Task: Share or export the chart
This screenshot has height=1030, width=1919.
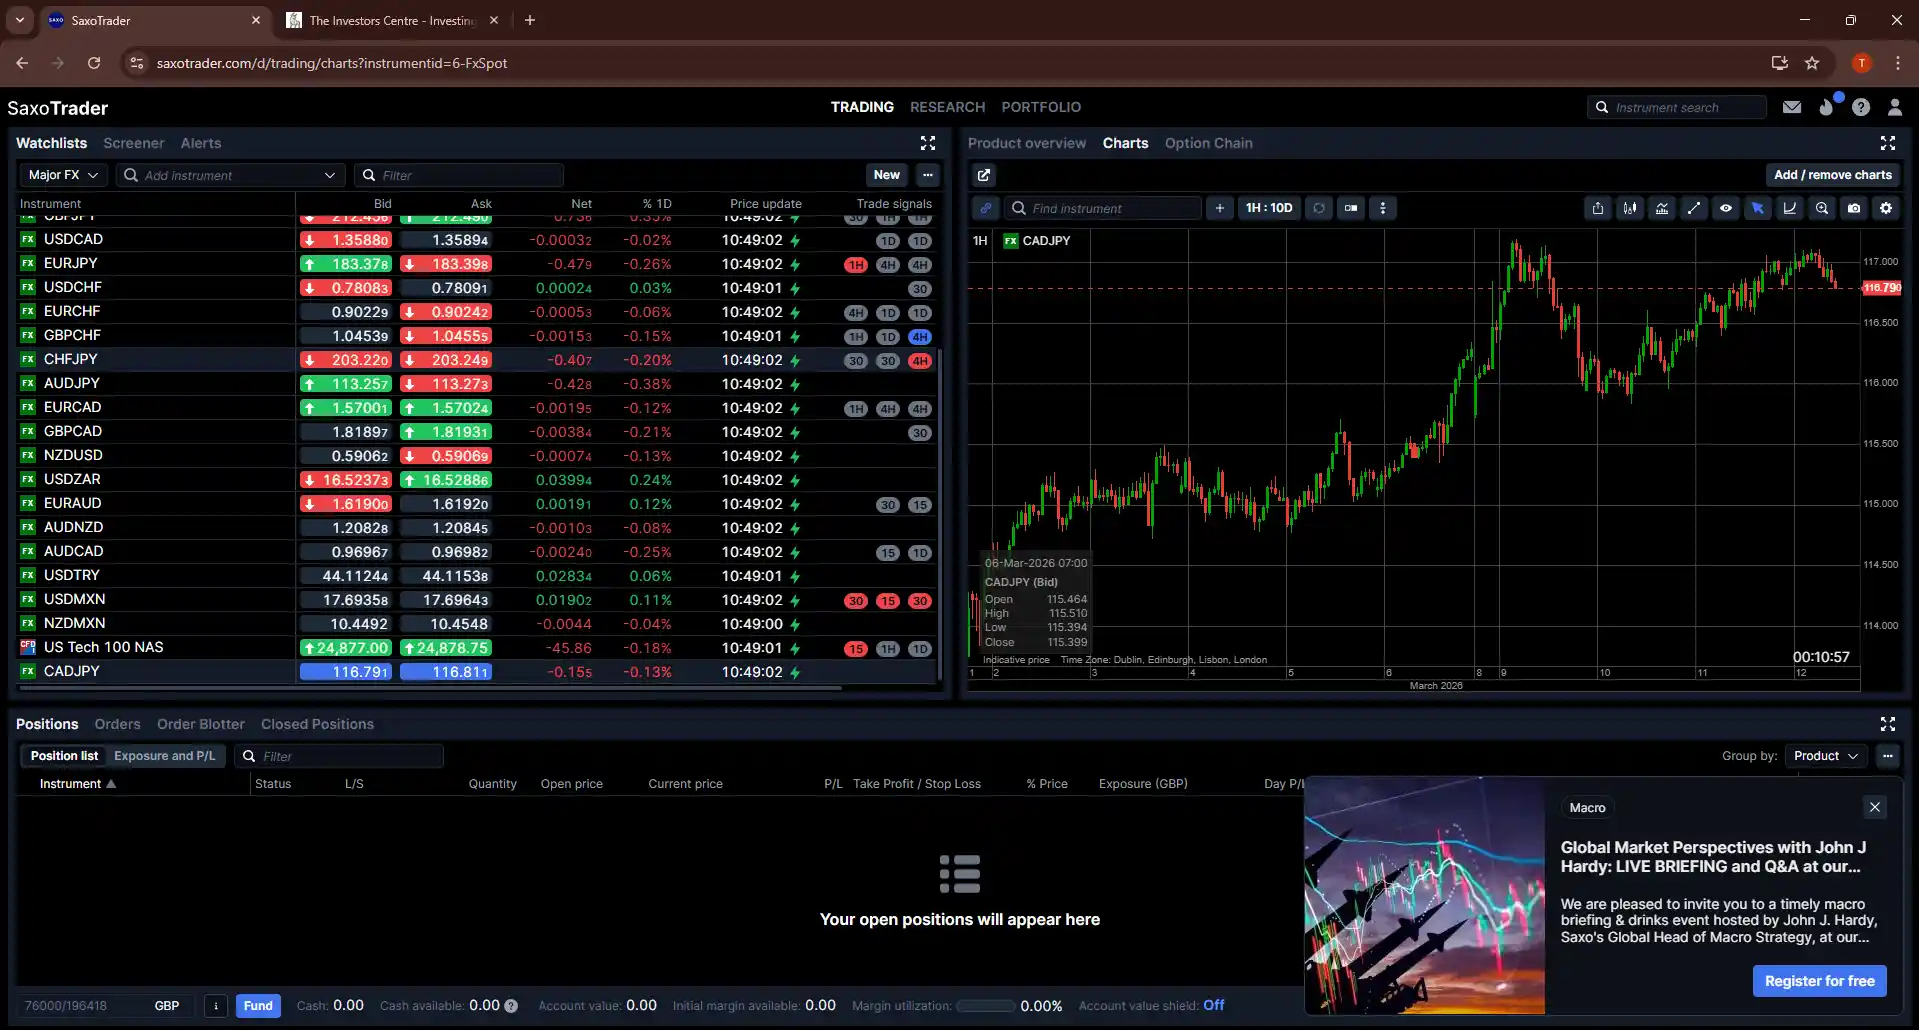Action: point(1598,208)
